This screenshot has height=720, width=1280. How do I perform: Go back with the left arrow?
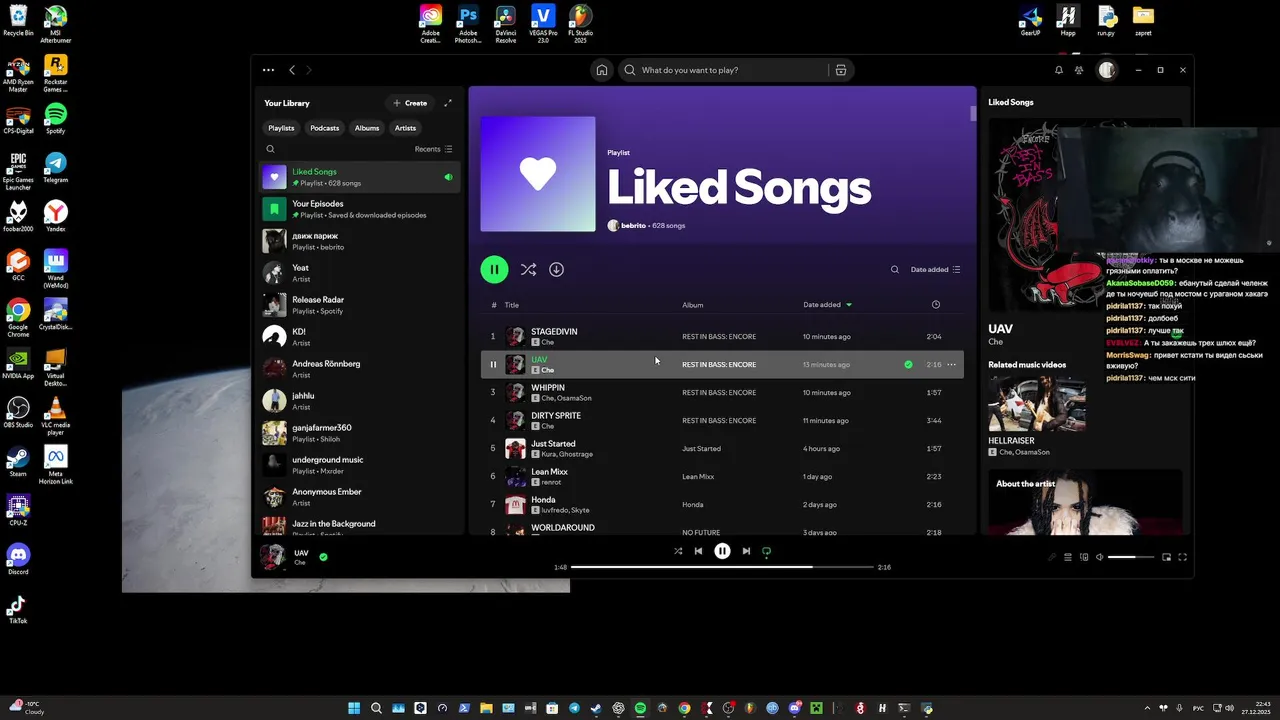click(x=292, y=70)
